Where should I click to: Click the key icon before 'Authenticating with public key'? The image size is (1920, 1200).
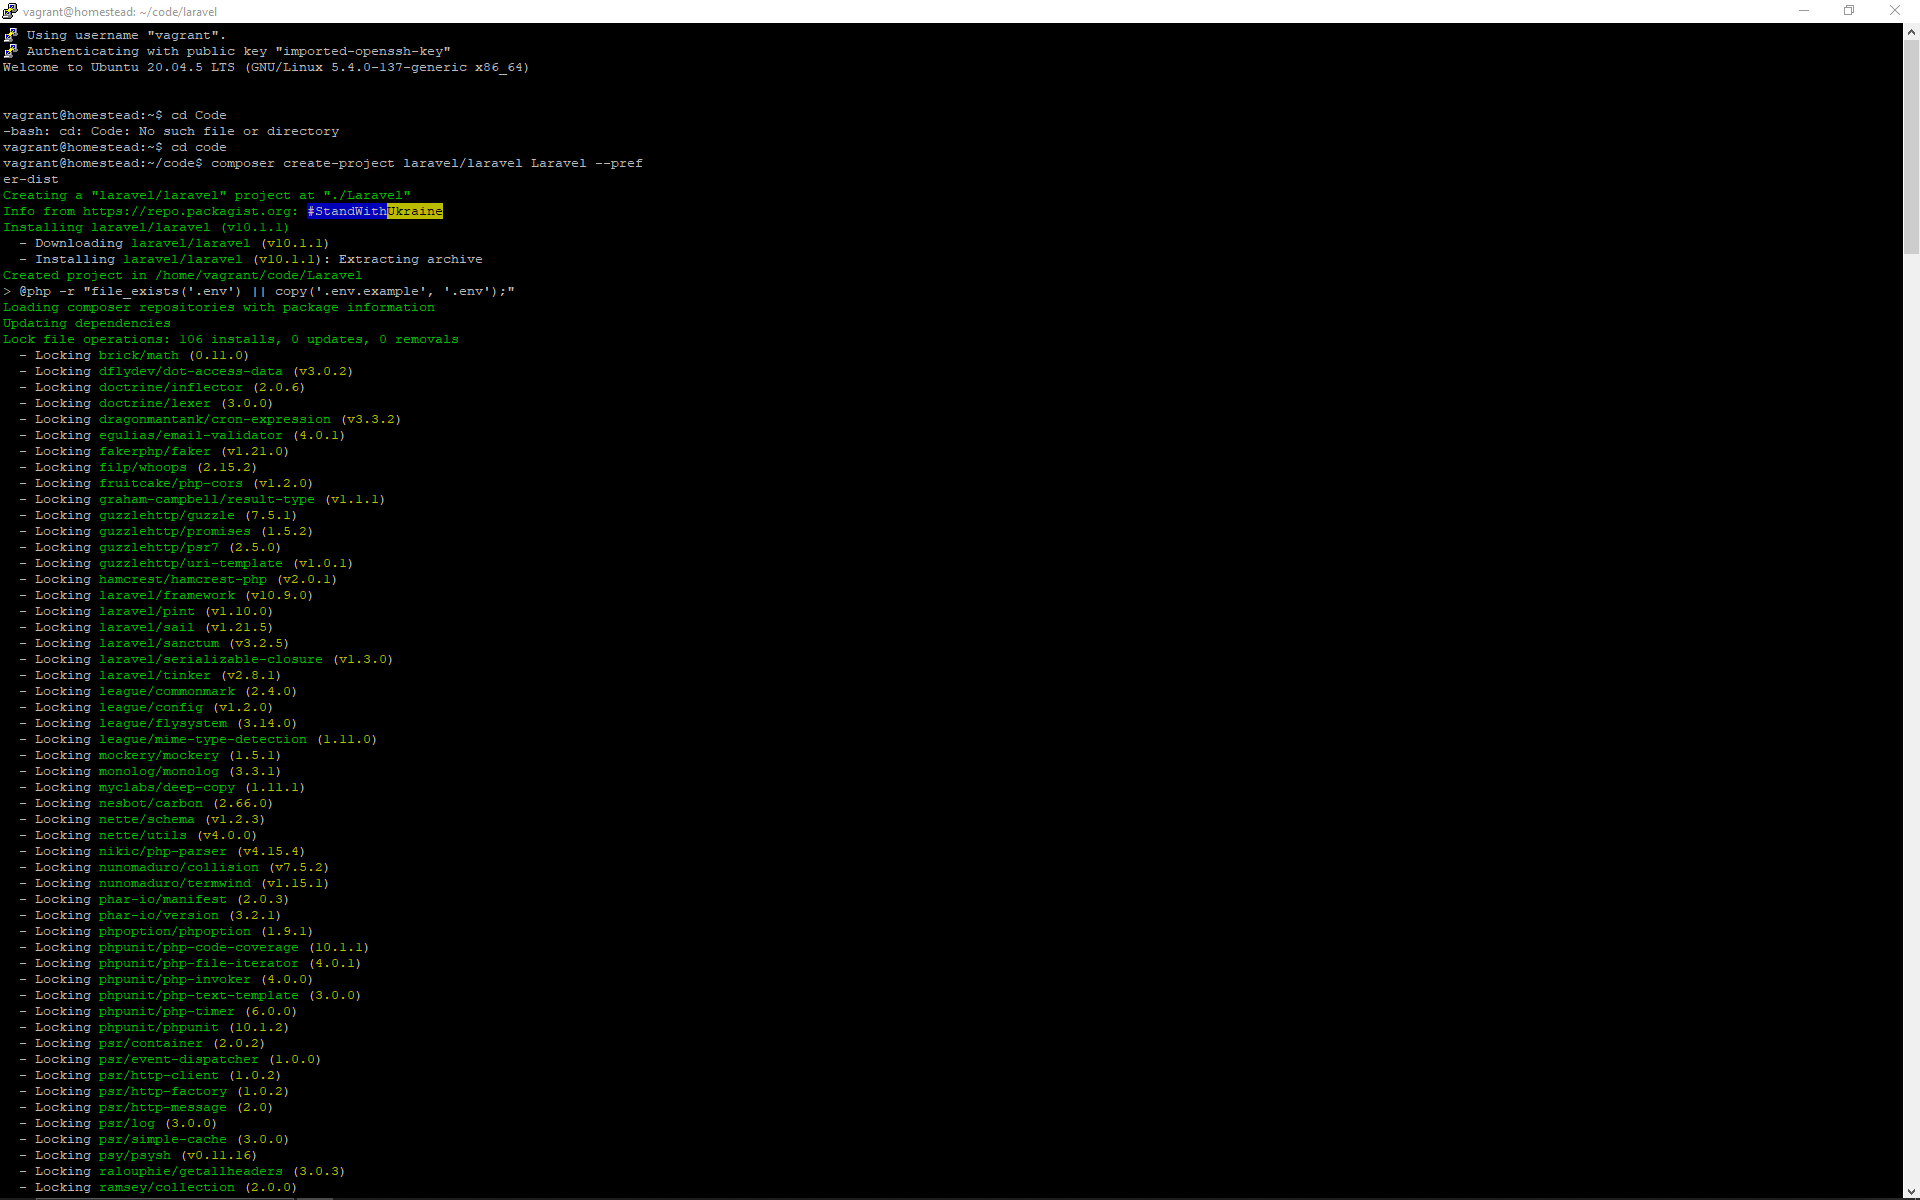point(10,50)
